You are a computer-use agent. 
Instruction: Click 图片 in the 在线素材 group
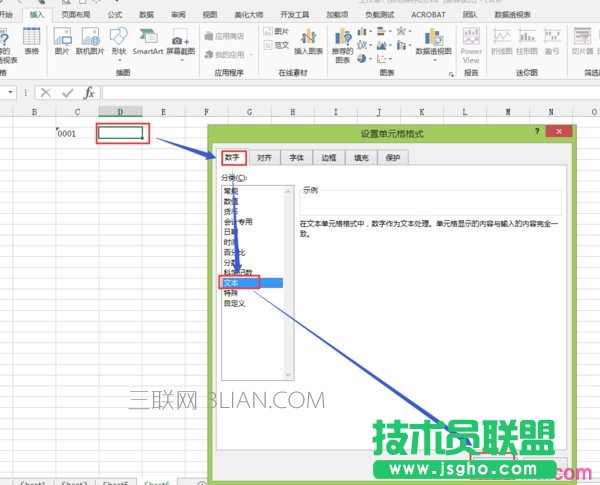tap(276, 31)
